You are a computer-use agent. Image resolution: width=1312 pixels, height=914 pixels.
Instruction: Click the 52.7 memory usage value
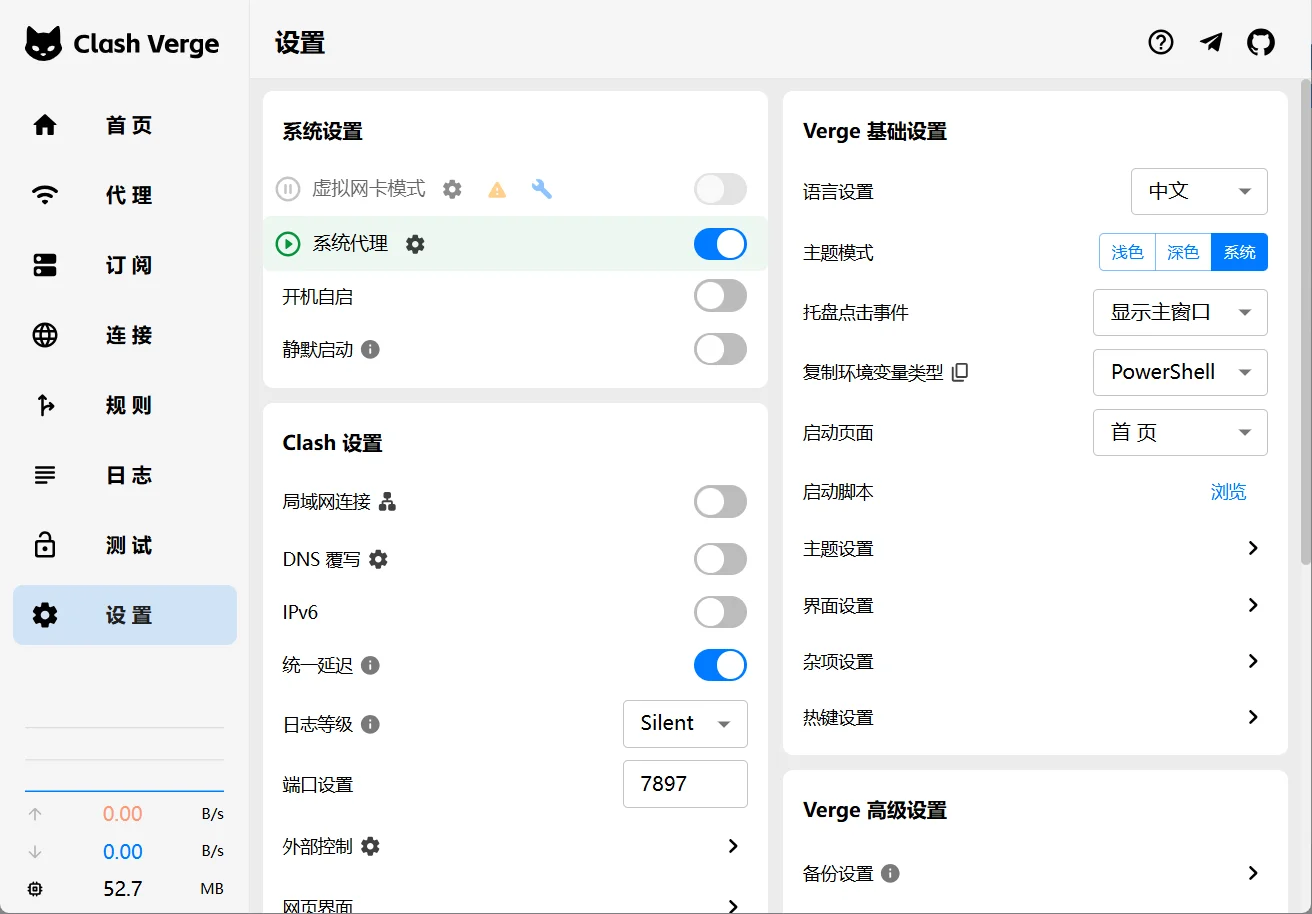click(123, 889)
